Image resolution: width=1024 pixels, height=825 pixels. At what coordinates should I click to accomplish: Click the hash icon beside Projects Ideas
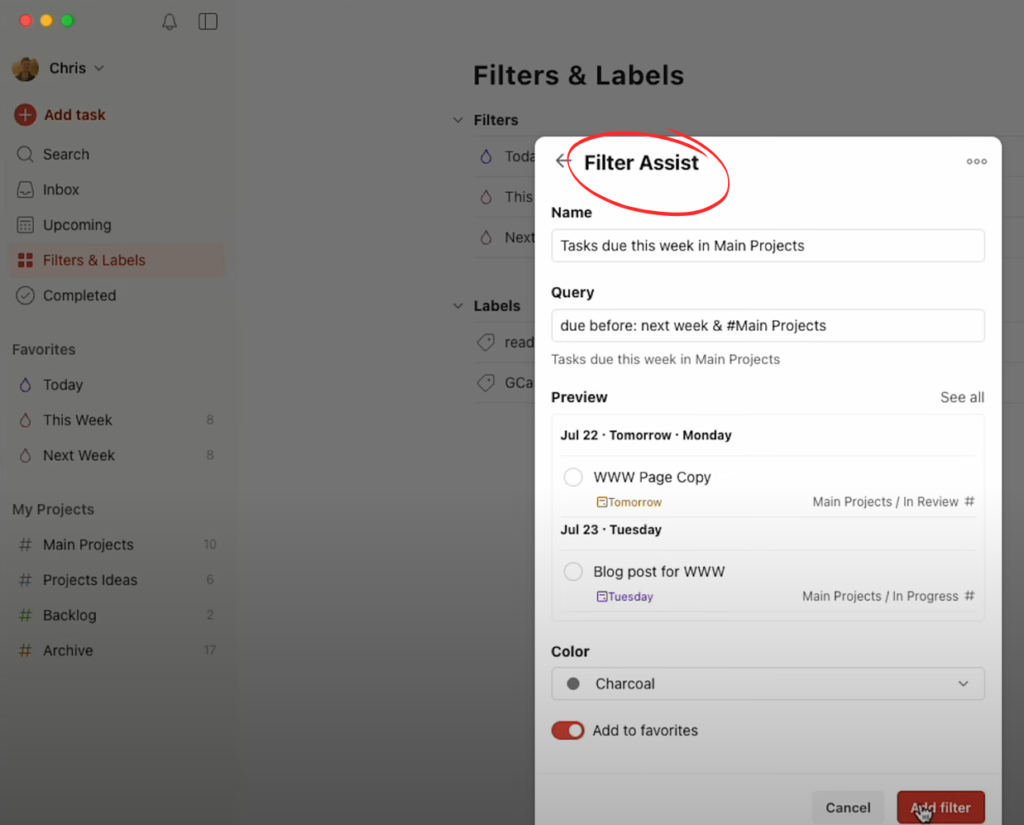pyautogui.click(x=25, y=579)
